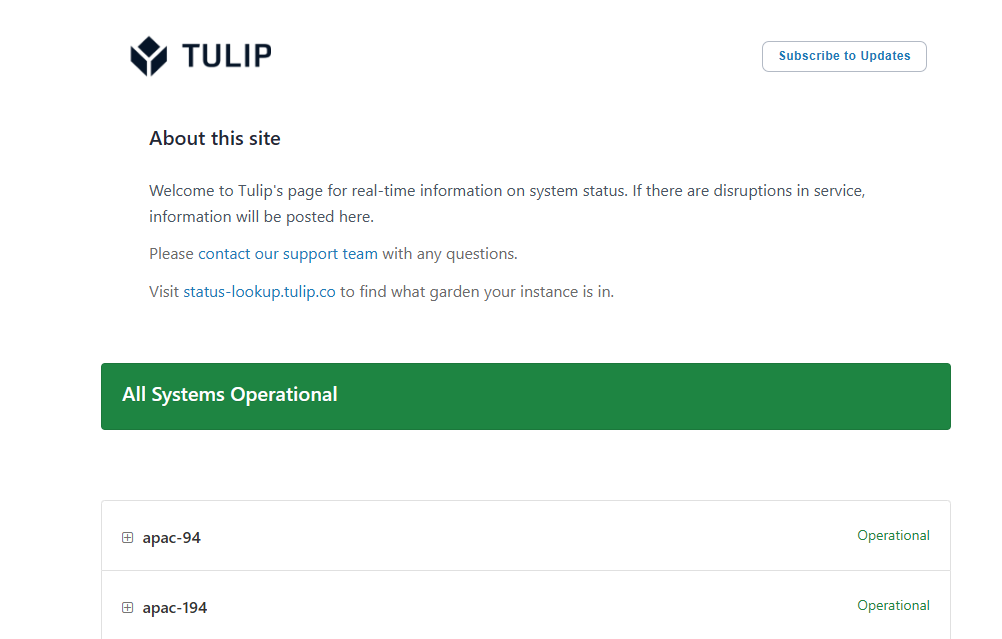The height and width of the screenshot is (639, 1002).
Task: Select the apac-194 component name
Action: coord(174,607)
